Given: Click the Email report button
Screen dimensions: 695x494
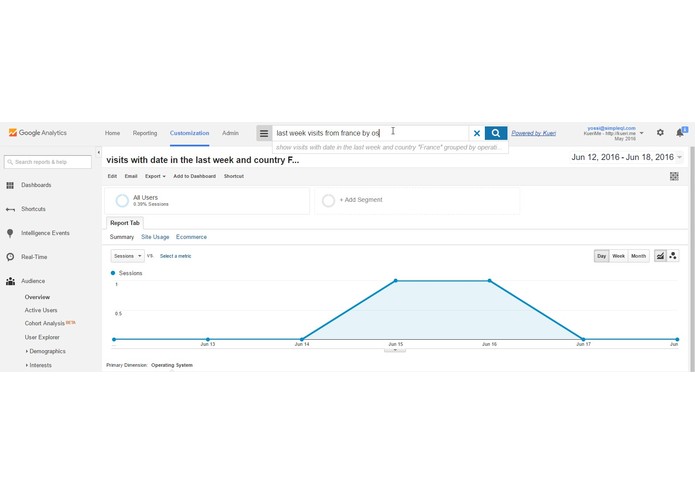Looking at the screenshot, I should click(x=131, y=176).
